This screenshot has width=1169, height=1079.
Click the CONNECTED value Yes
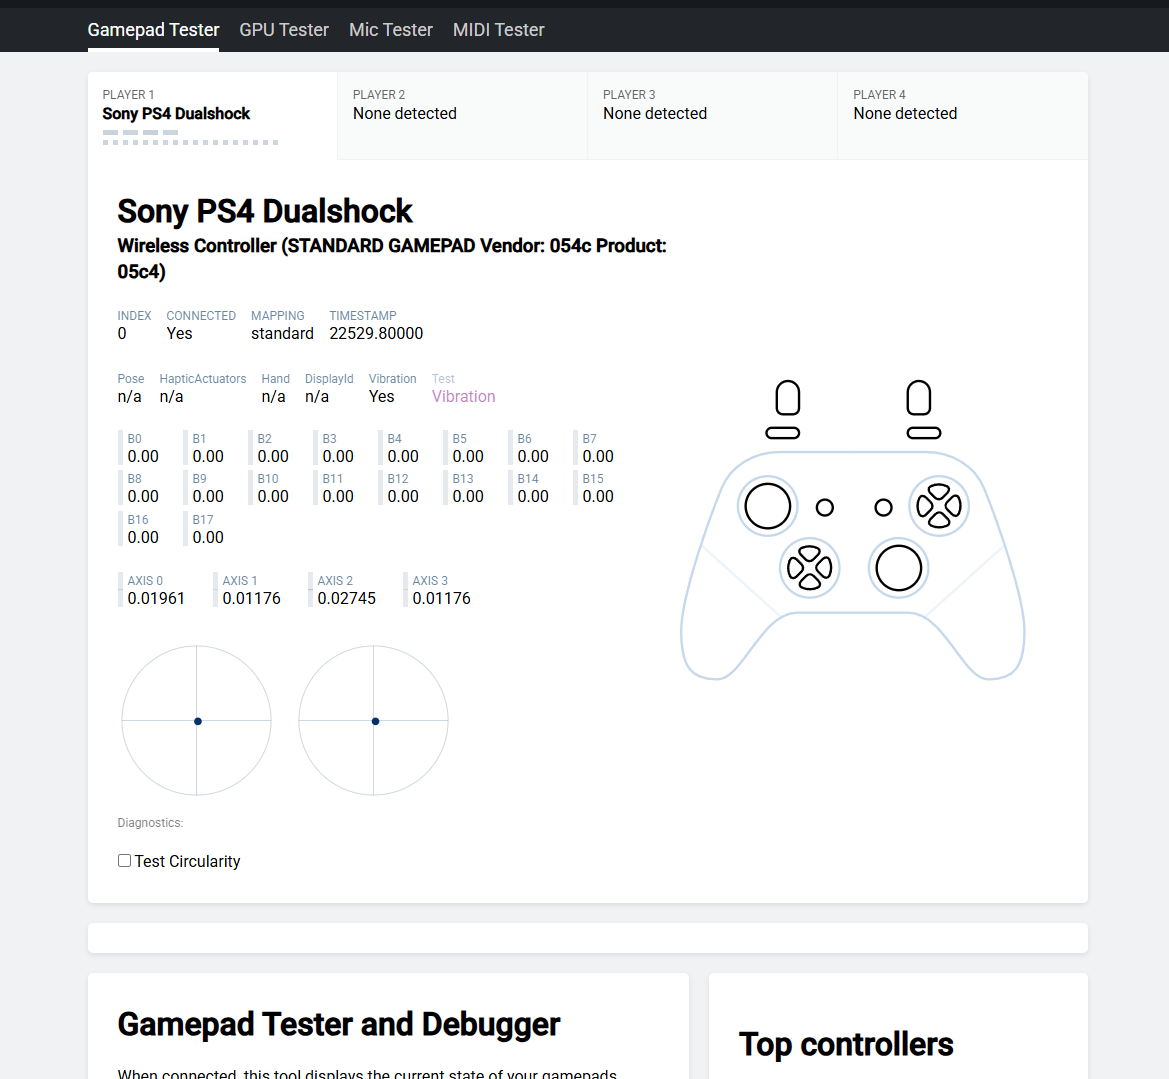(x=179, y=334)
